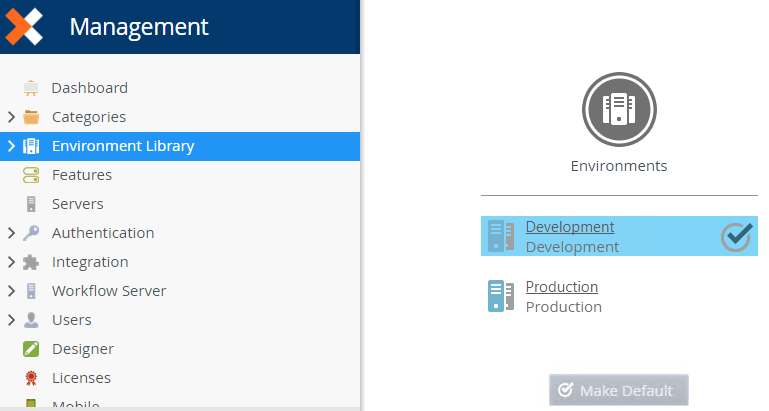Expand the Authentication tree node
The image size is (769, 411).
(x=11, y=233)
